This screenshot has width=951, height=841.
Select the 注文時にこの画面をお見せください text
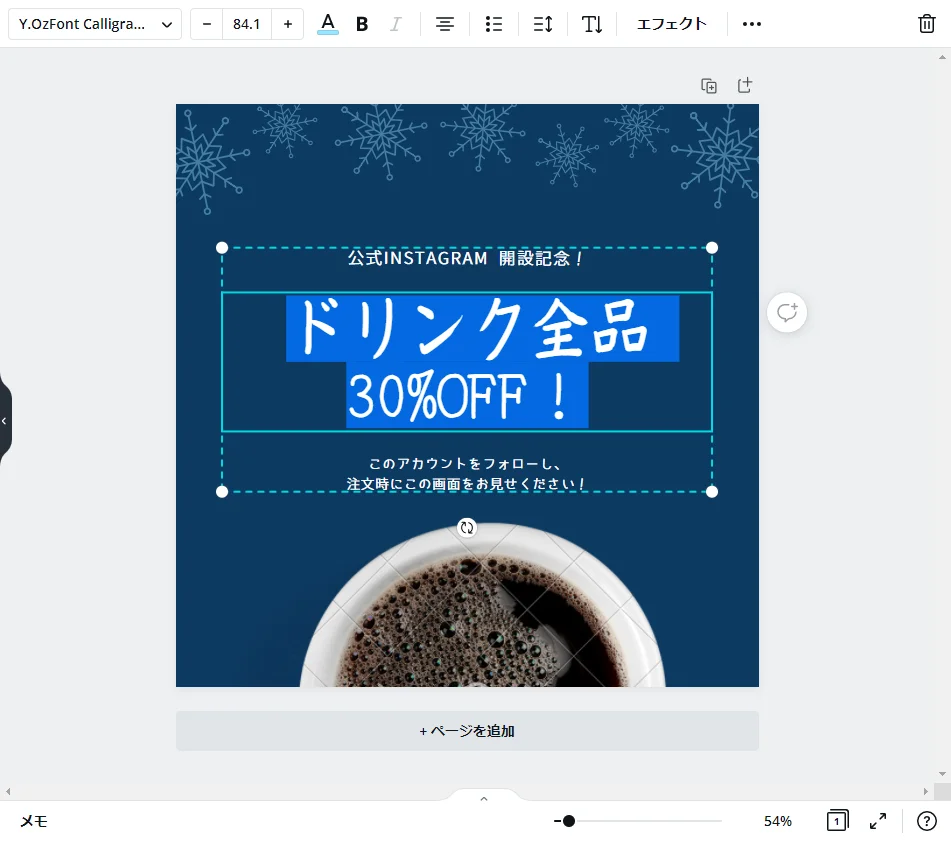[x=465, y=484]
